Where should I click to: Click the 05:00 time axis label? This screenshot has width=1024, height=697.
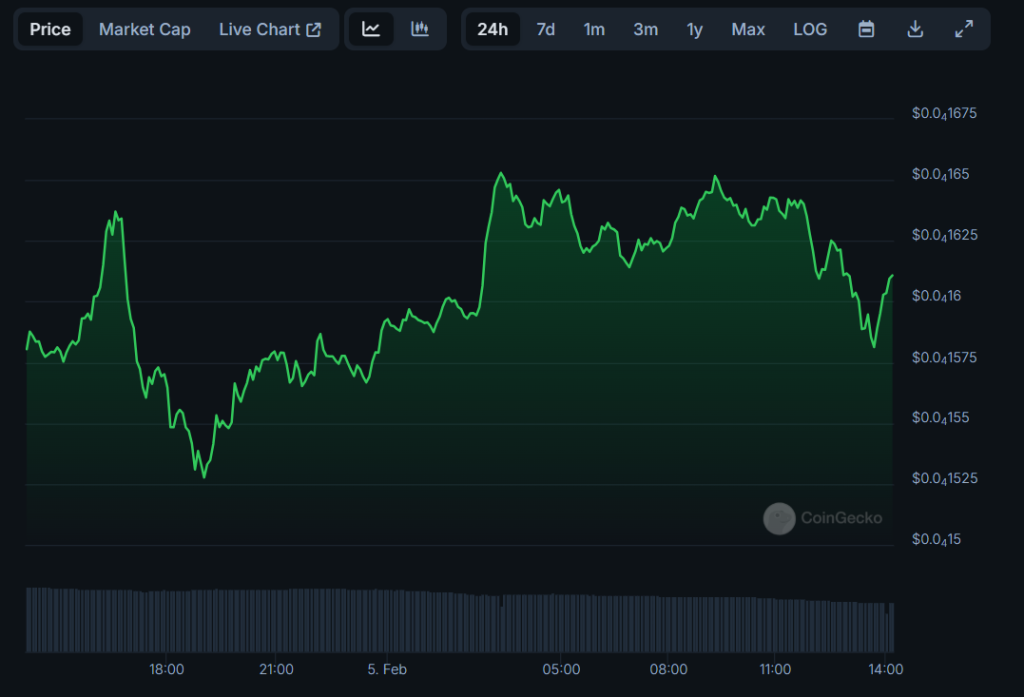(x=562, y=670)
